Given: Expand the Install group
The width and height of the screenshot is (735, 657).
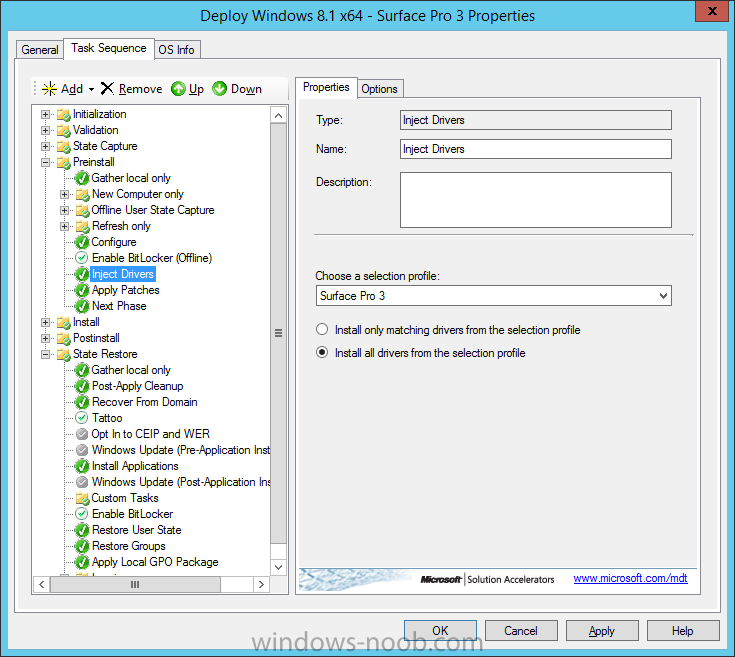Looking at the screenshot, I should click(x=45, y=322).
